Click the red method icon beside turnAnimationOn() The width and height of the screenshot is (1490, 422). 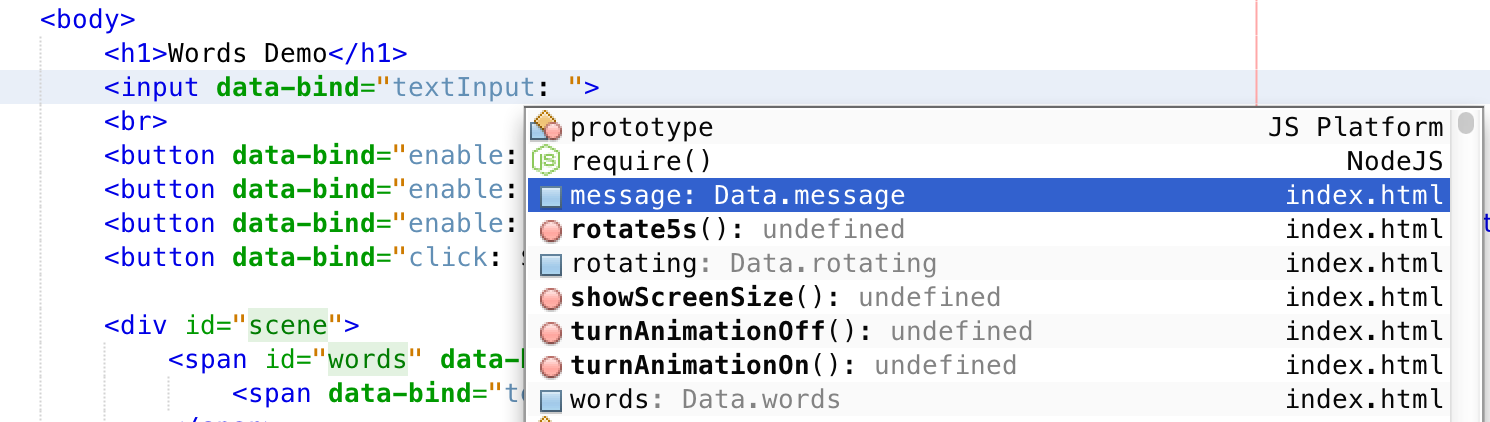pos(550,366)
